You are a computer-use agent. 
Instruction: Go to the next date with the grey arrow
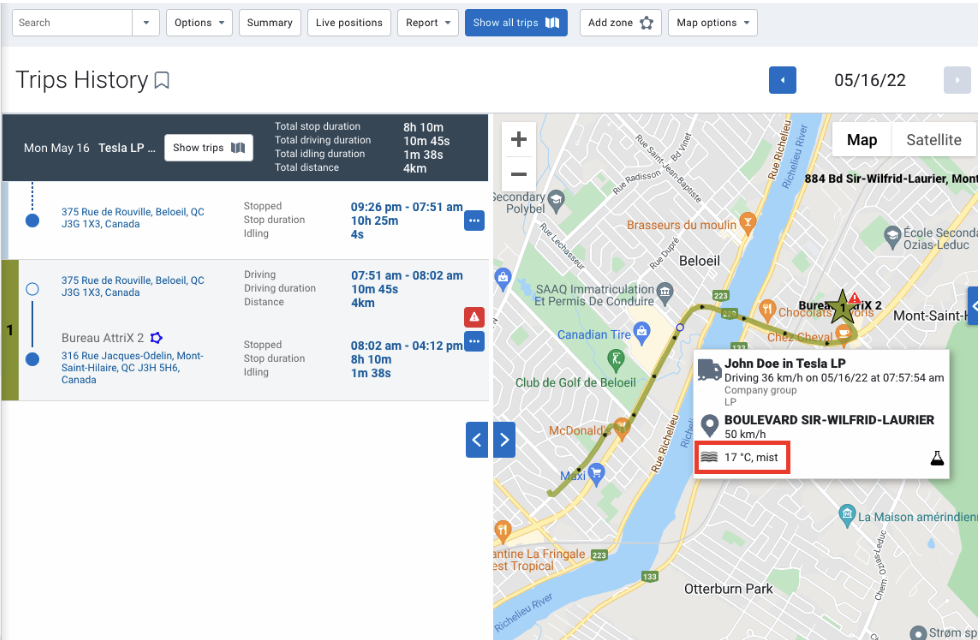957,80
